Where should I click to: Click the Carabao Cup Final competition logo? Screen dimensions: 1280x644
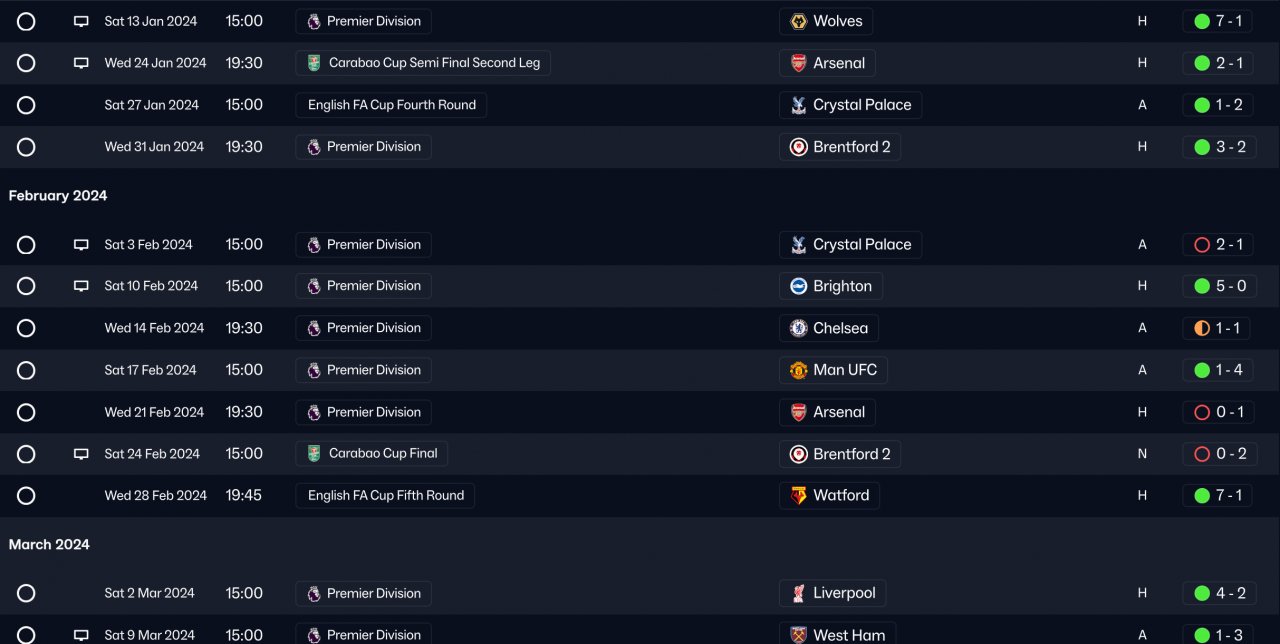314,453
